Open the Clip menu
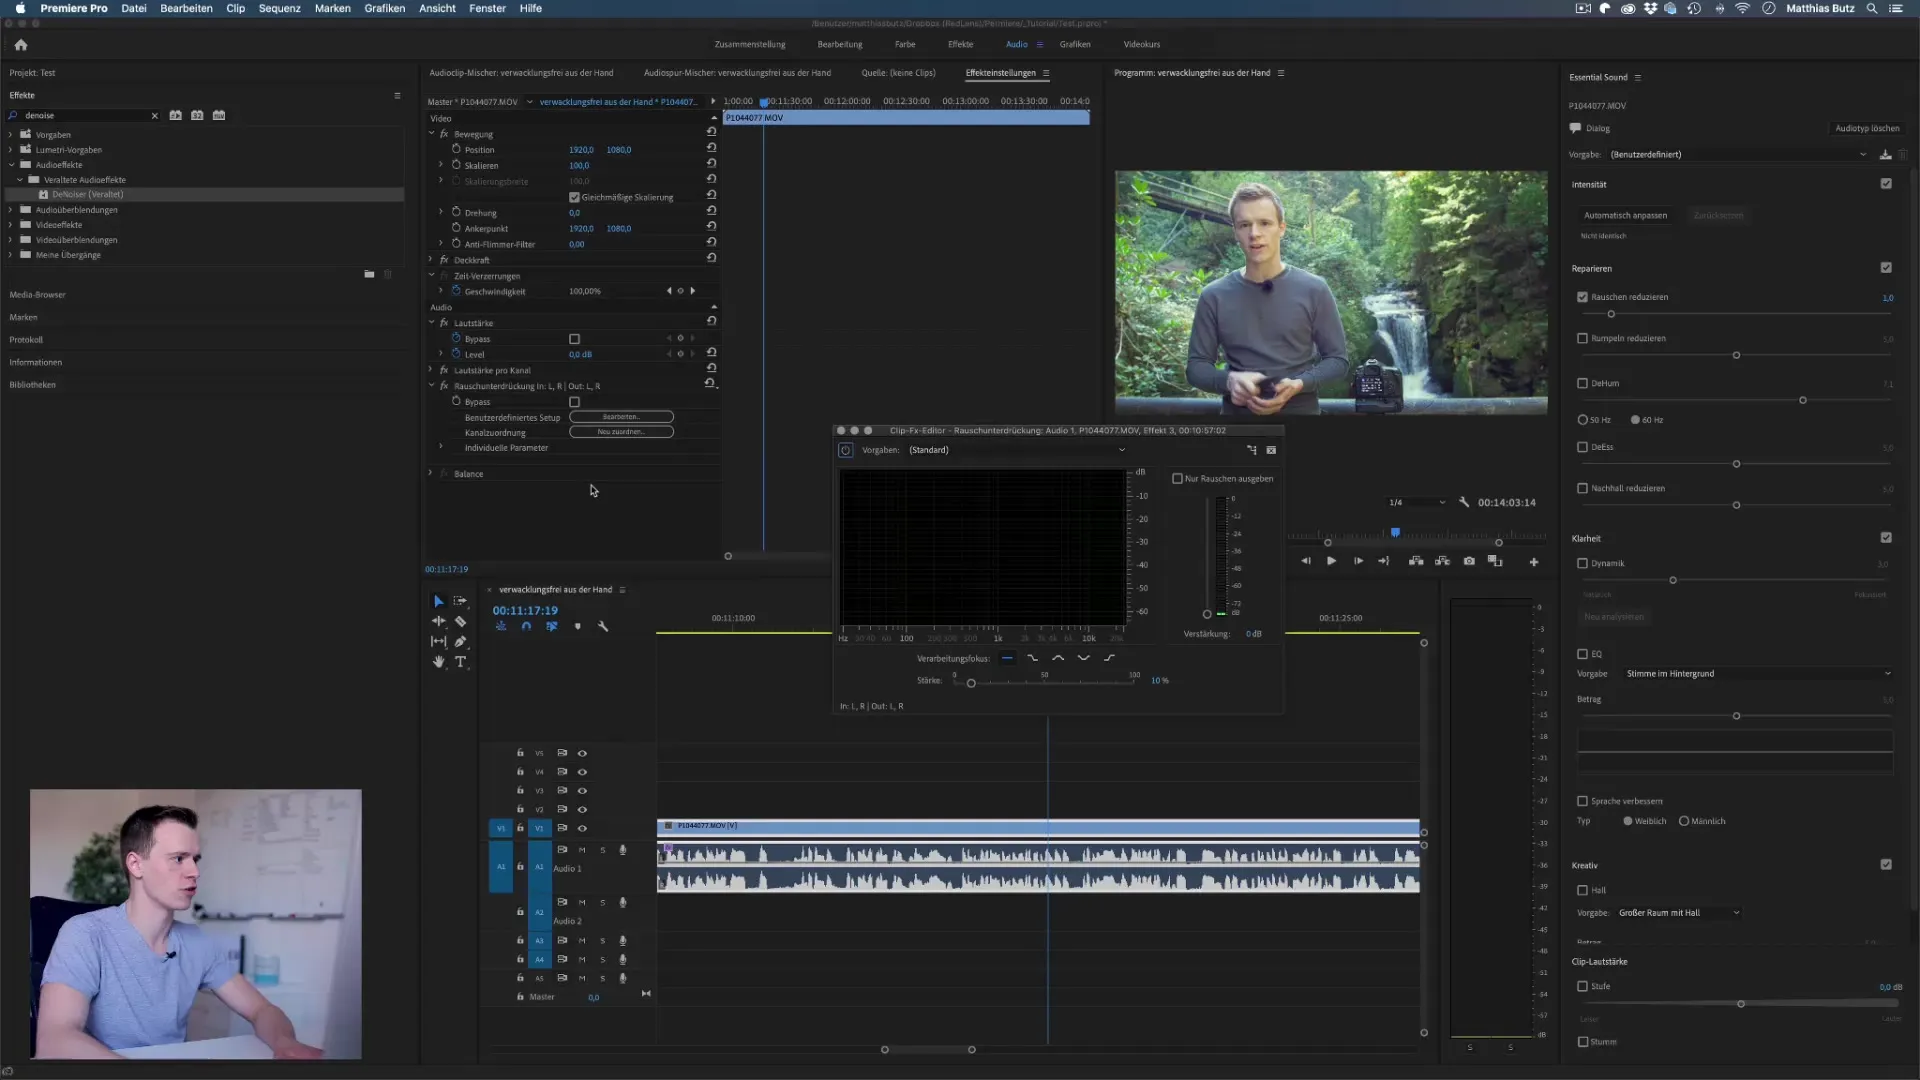Image resolution: width=1920 pixels, height=1080 pixels. (x=235, y=8)
